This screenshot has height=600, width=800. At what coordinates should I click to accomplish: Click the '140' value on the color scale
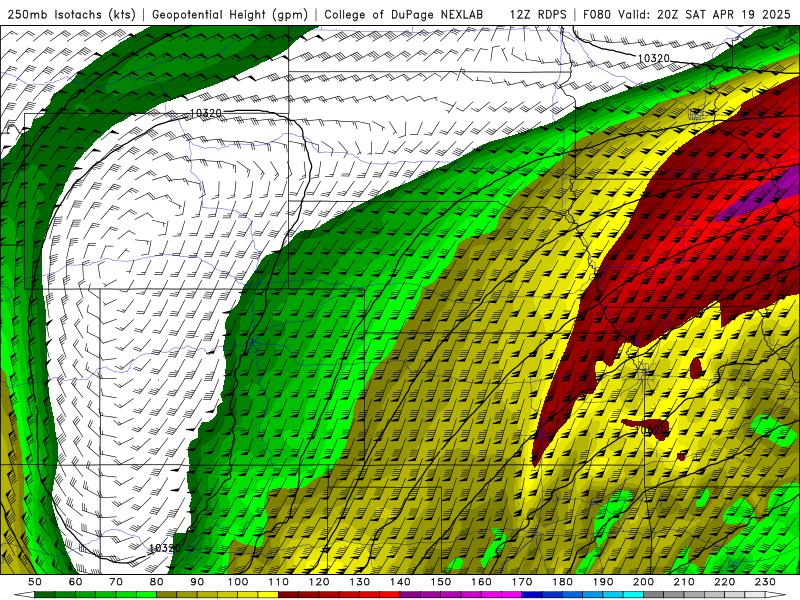click(x=400, y=582)
